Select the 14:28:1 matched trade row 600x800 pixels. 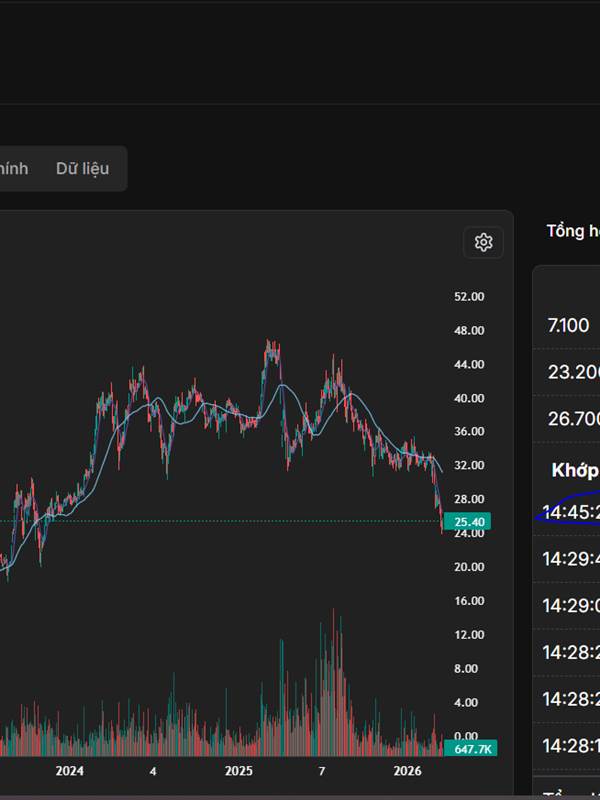(571, 745)
